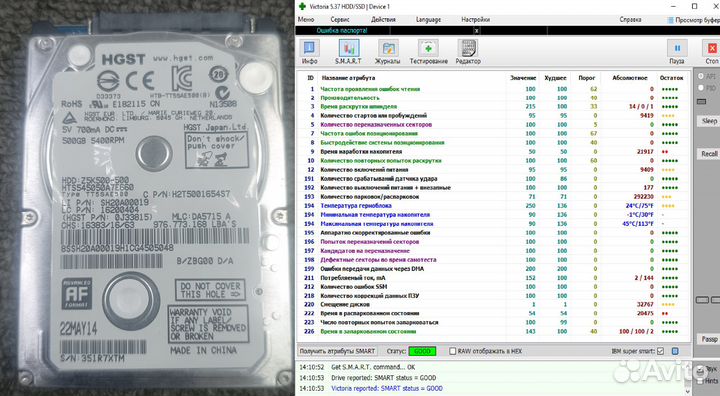Screen dimensions: 720x396
Task: Click the Значение column header
Action: point(523,78)
